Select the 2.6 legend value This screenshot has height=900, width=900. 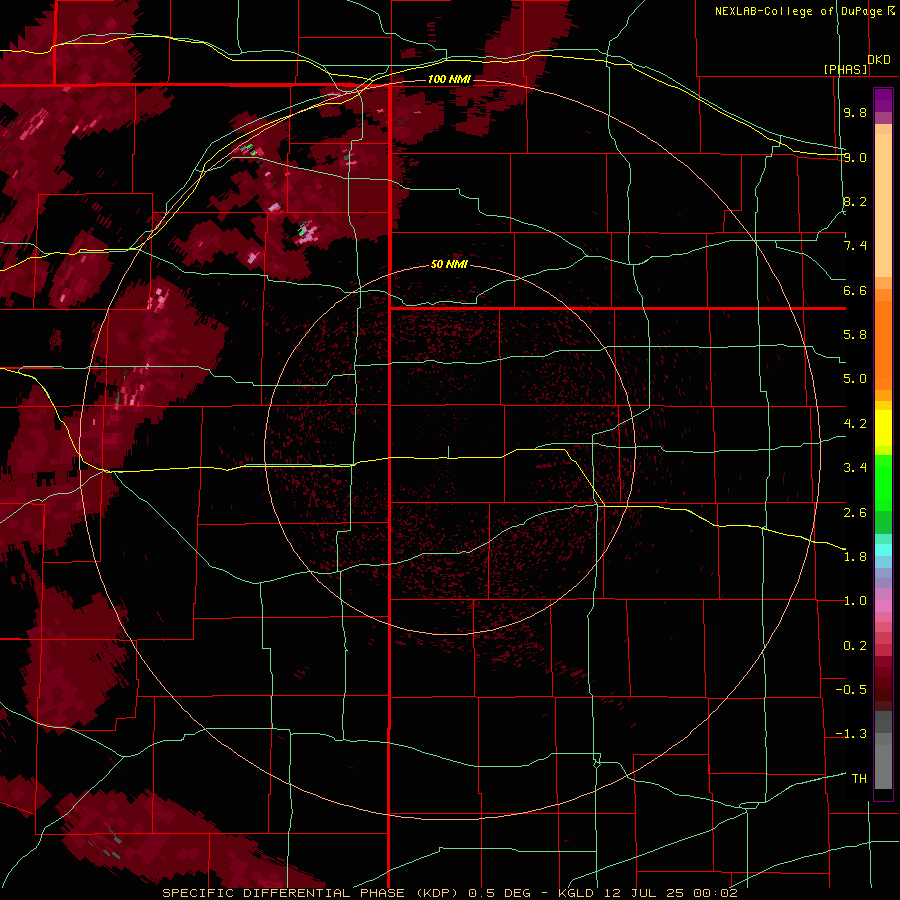click(x=855, y=513)
